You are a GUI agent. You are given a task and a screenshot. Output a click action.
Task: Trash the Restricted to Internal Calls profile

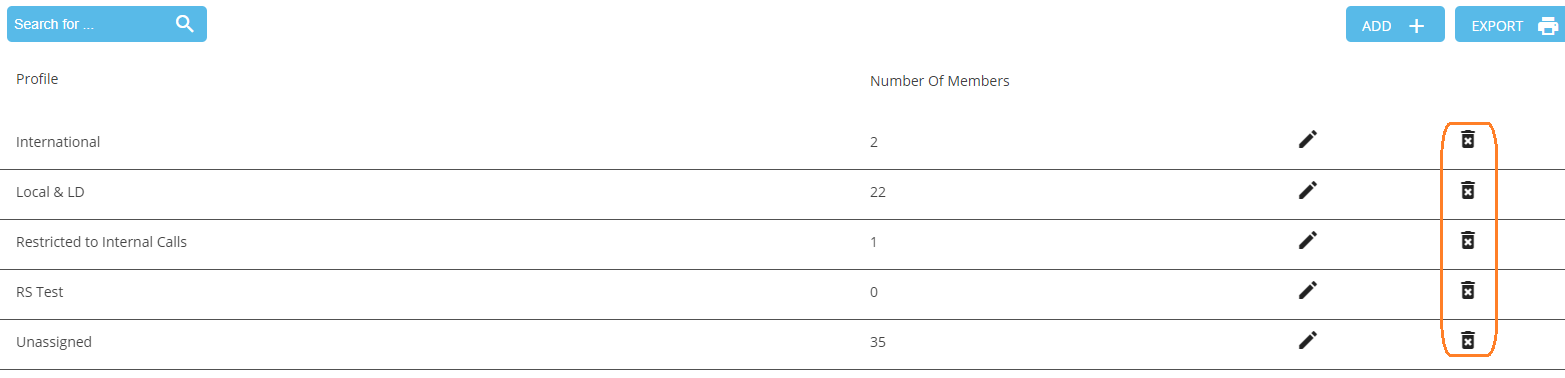[1467, 239]
